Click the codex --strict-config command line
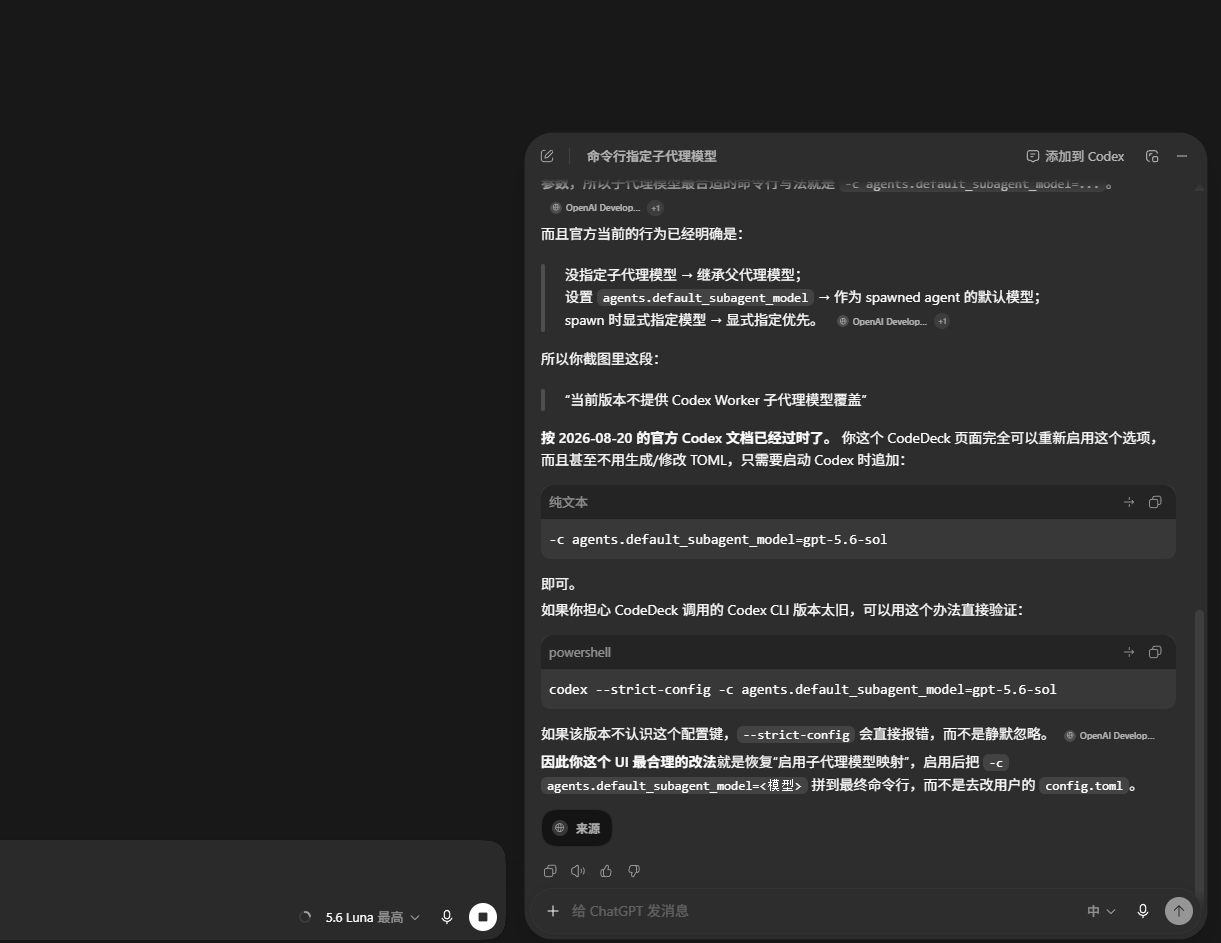 coord(803,689)
